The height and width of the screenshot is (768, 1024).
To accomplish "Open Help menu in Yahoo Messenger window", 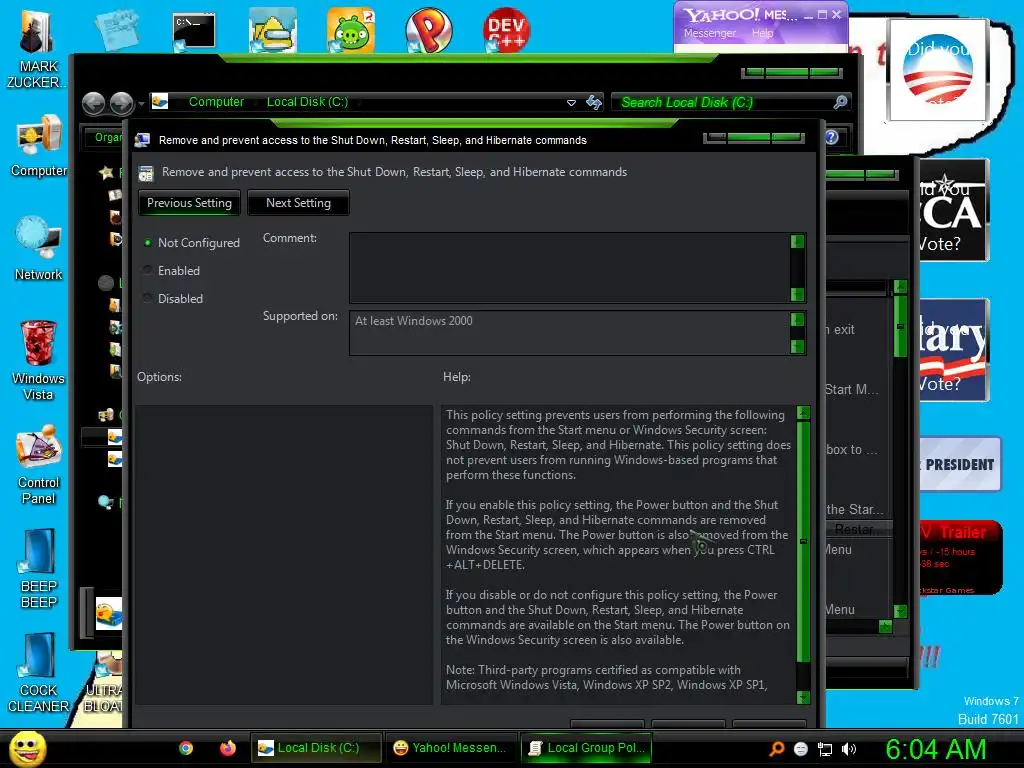I will 762,33.
